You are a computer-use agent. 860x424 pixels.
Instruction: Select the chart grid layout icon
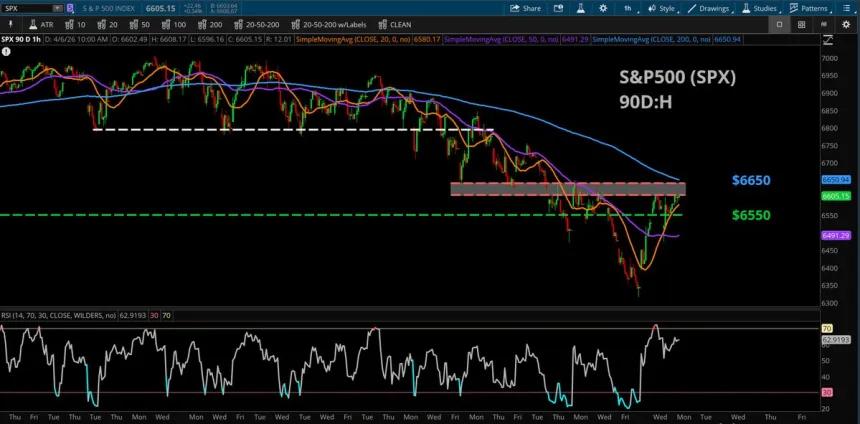pyautogui.click(x=801, y=25)
